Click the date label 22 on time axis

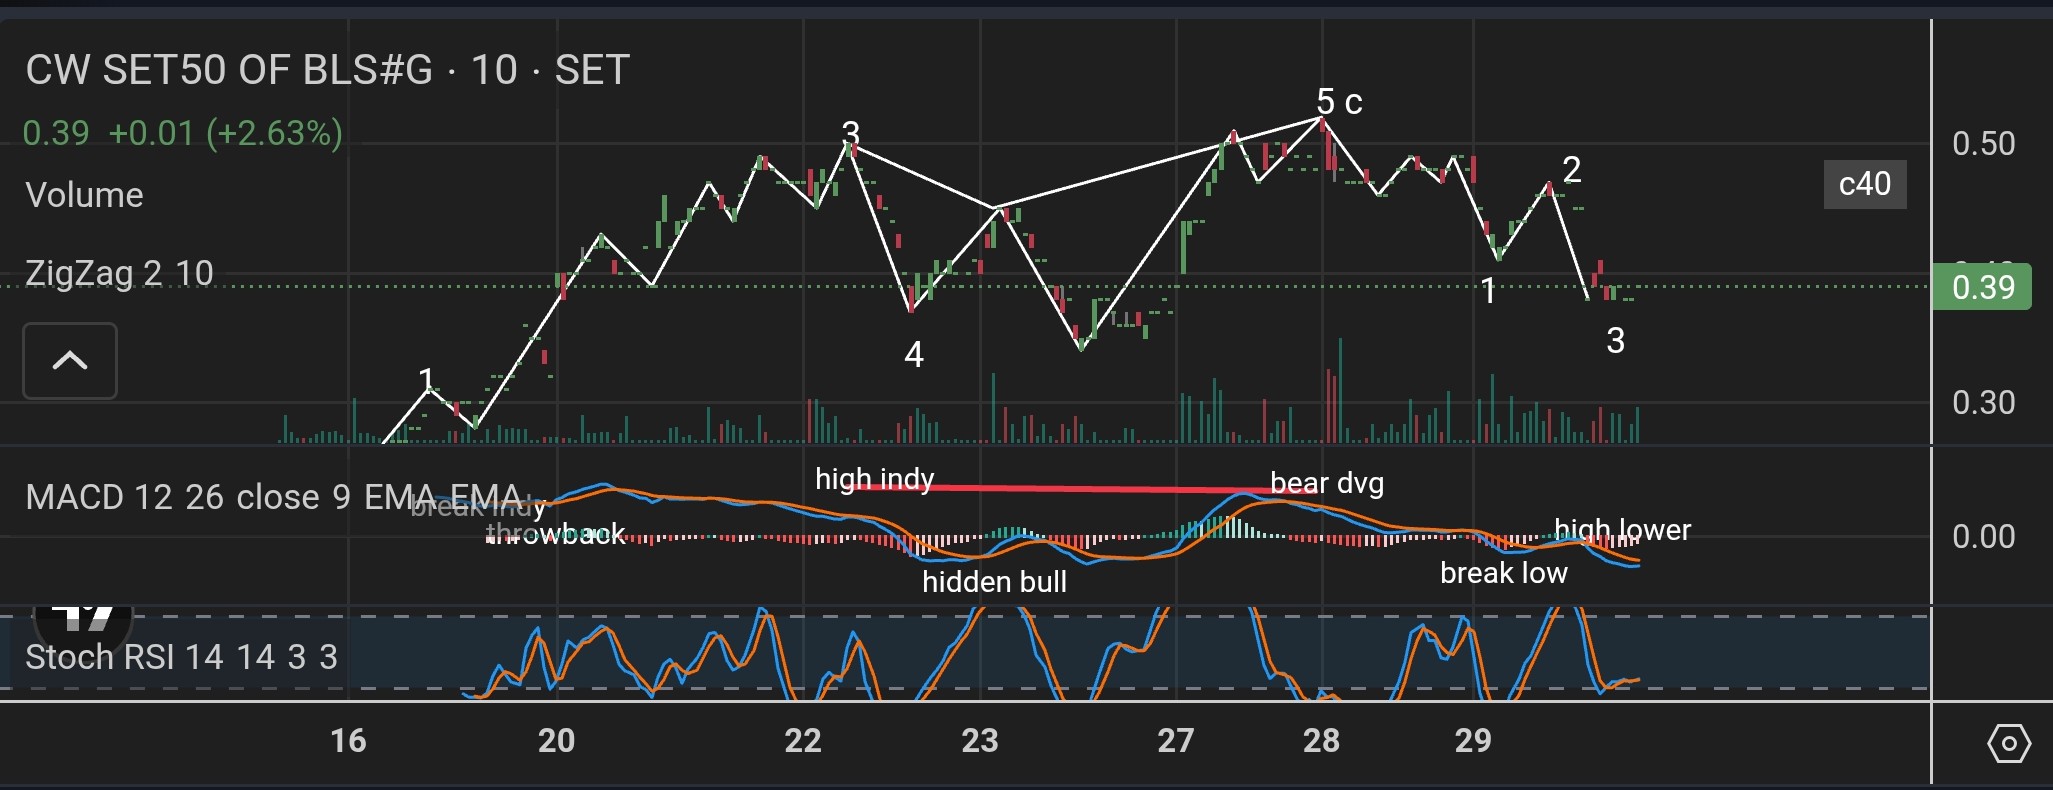pos(803,741)
